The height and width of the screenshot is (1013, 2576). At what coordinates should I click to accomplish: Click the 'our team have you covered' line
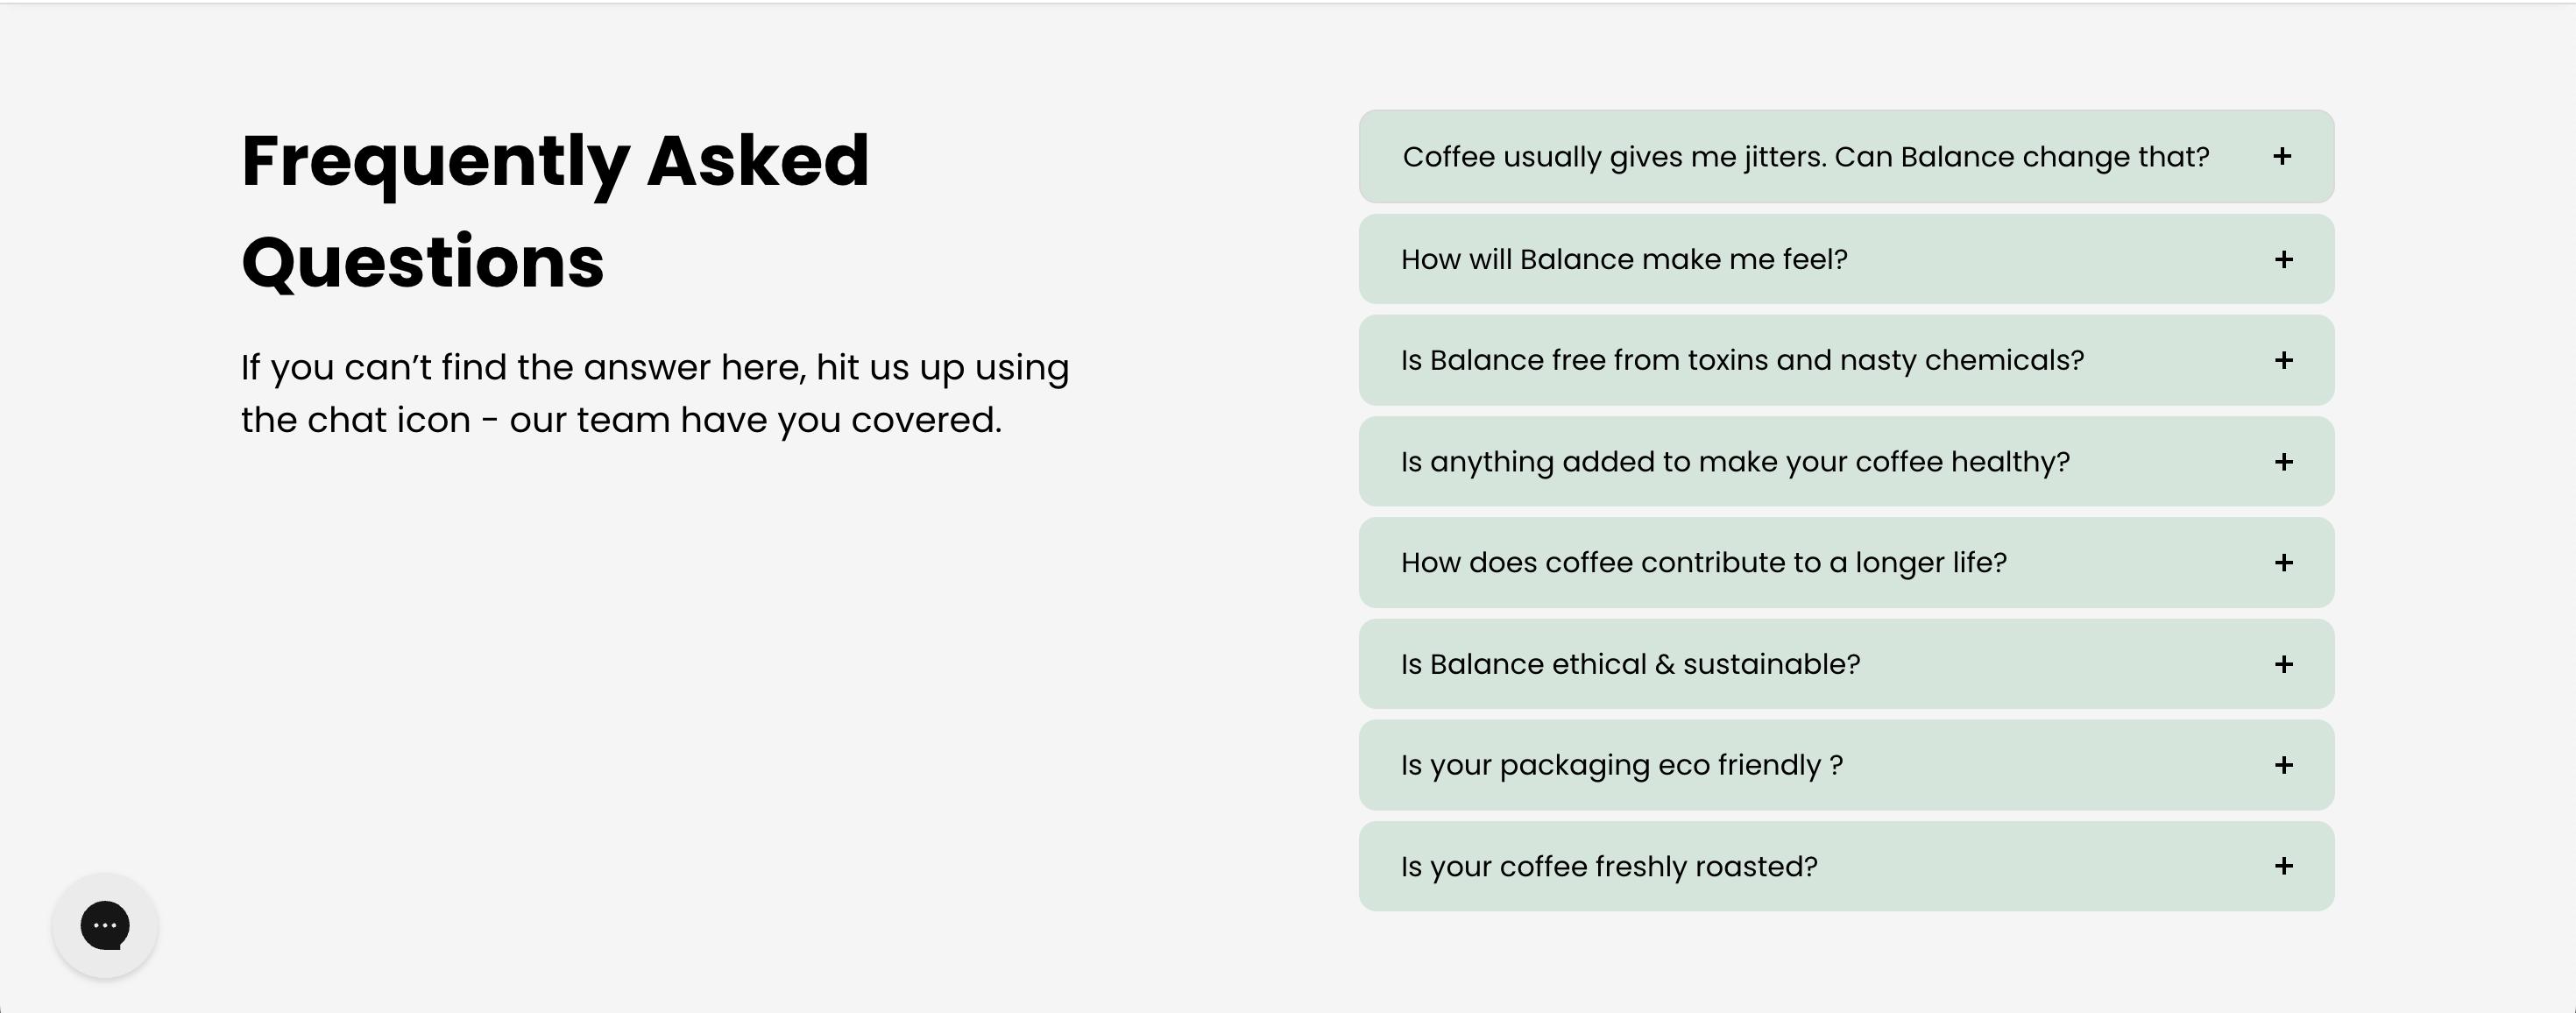tap(755, 420)
